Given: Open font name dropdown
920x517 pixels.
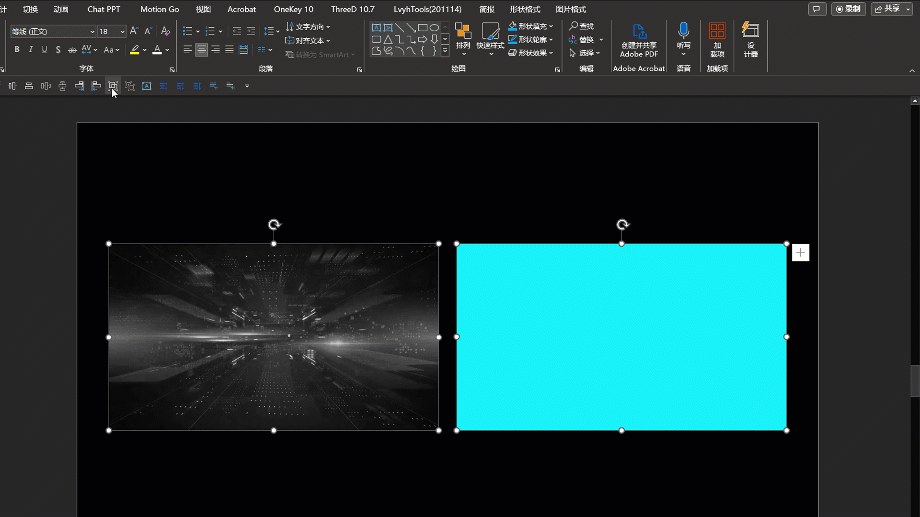Looking at the screenshot, I should tap(92, 32).
